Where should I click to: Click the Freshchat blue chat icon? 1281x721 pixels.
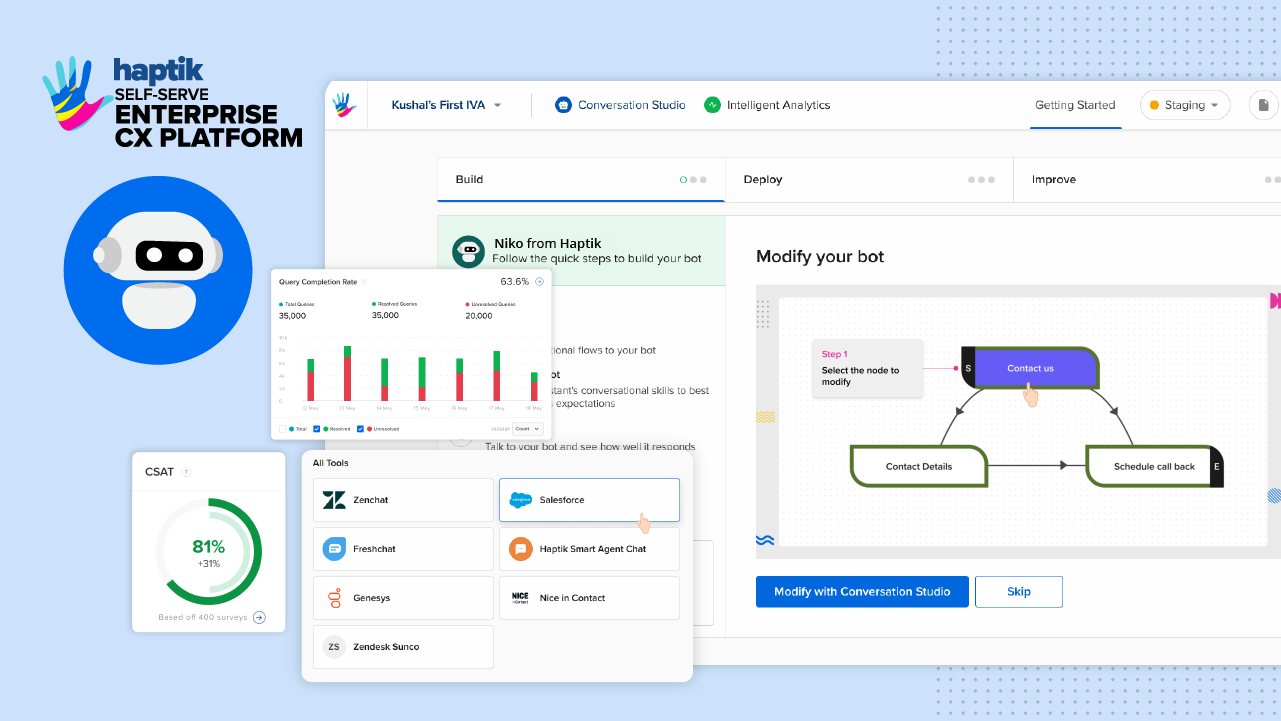[334, 549]
